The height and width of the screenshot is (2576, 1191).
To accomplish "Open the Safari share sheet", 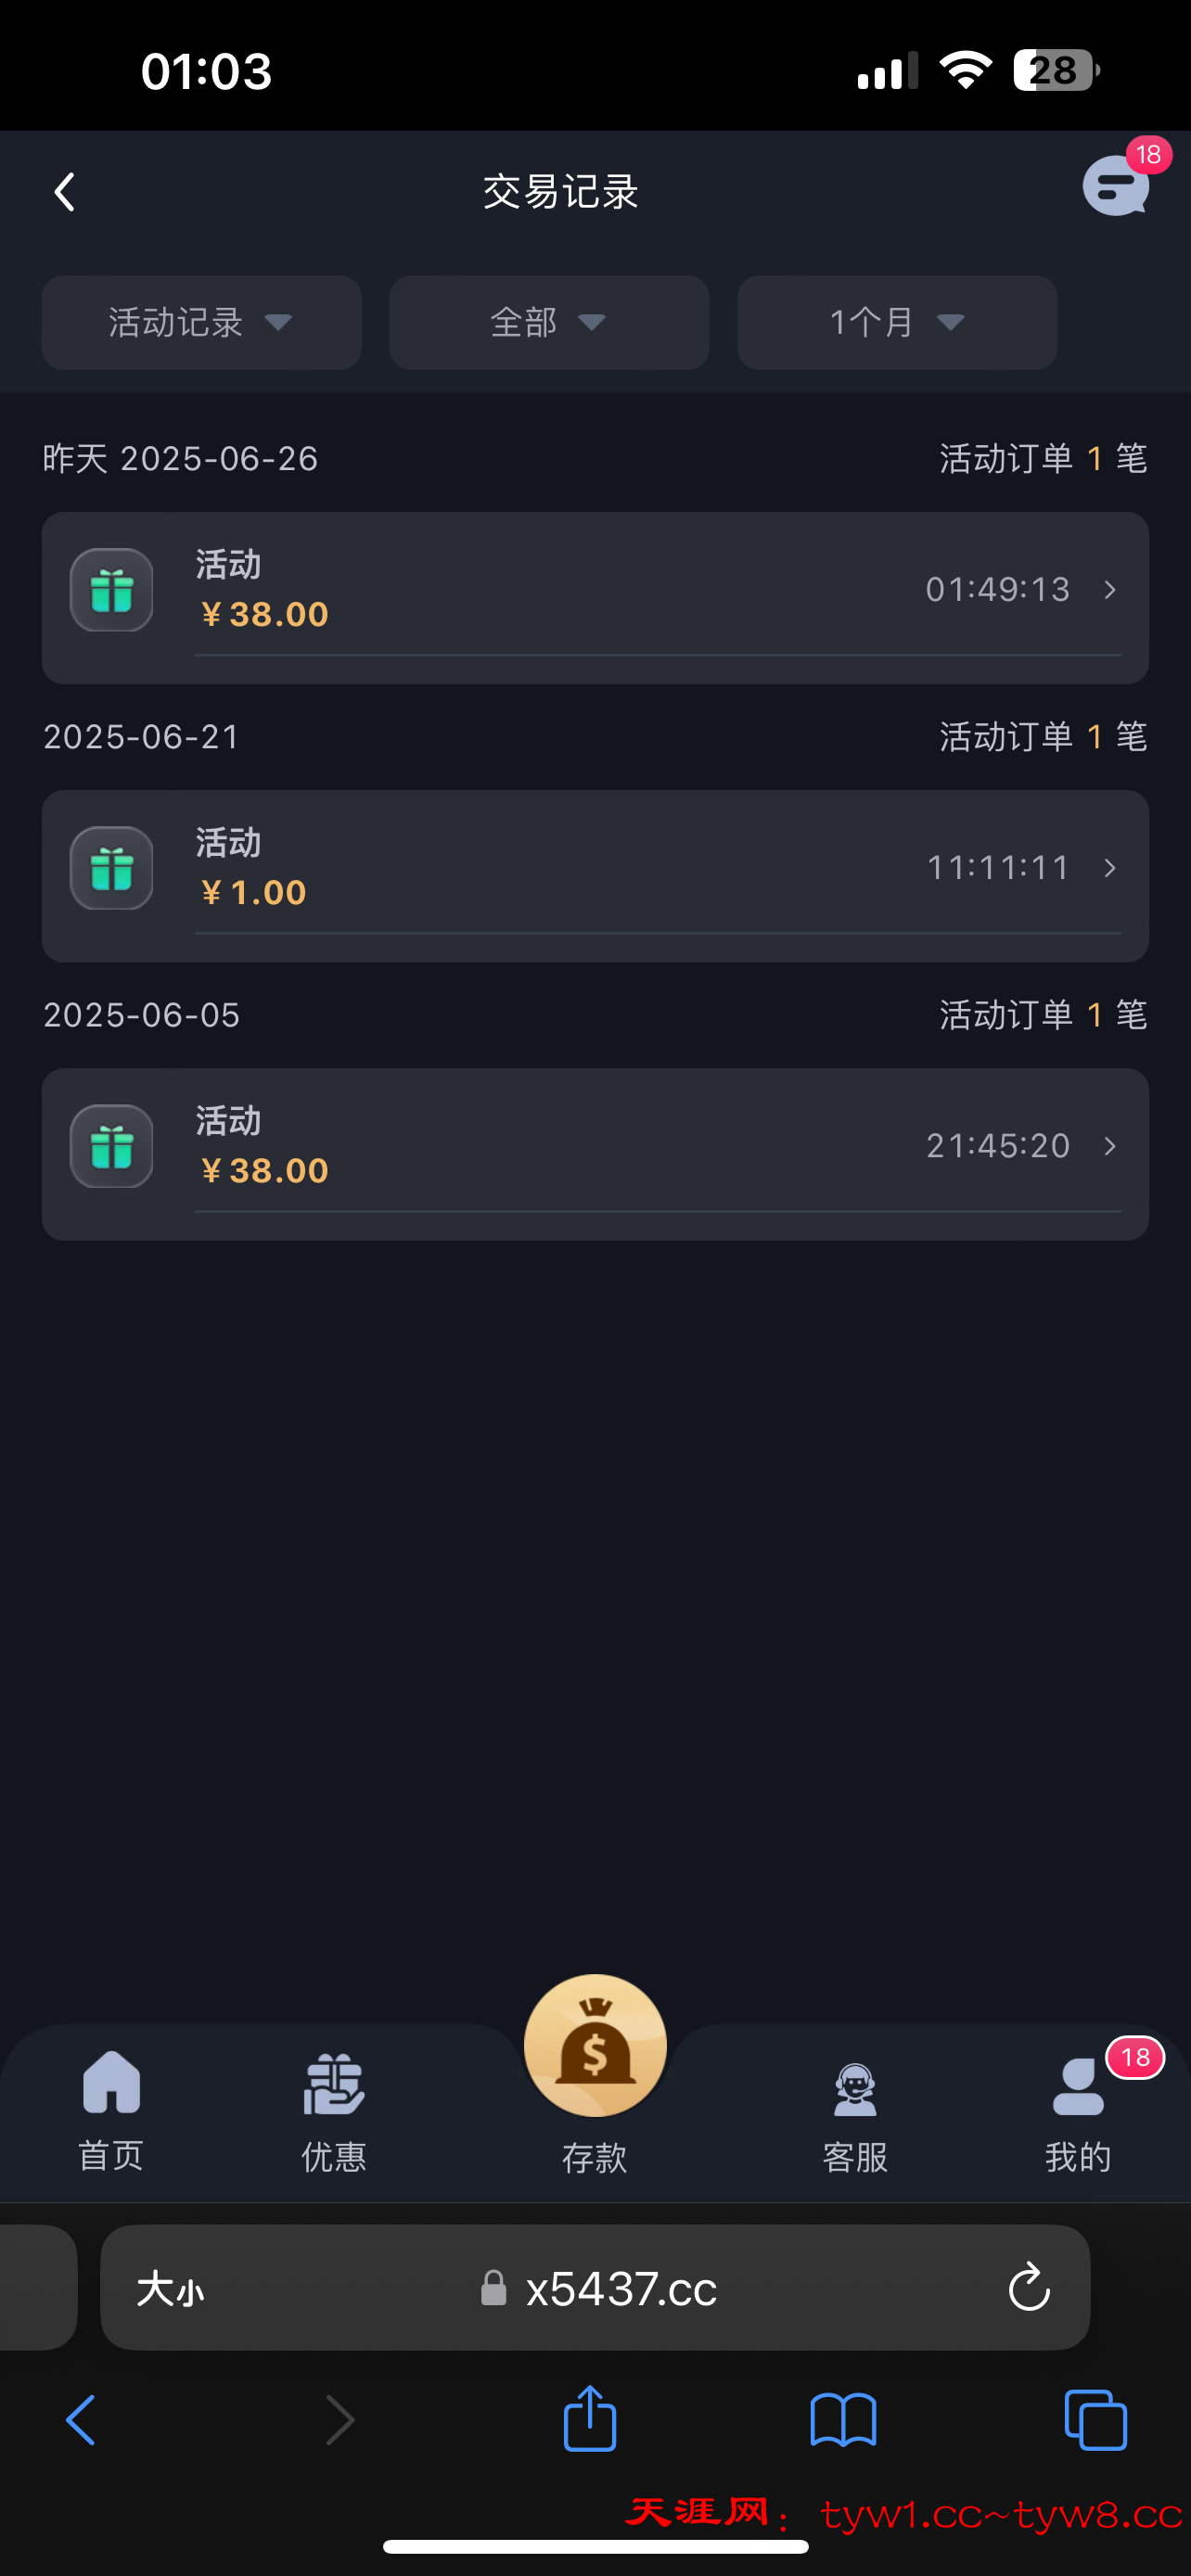I will coord(590,2420).
